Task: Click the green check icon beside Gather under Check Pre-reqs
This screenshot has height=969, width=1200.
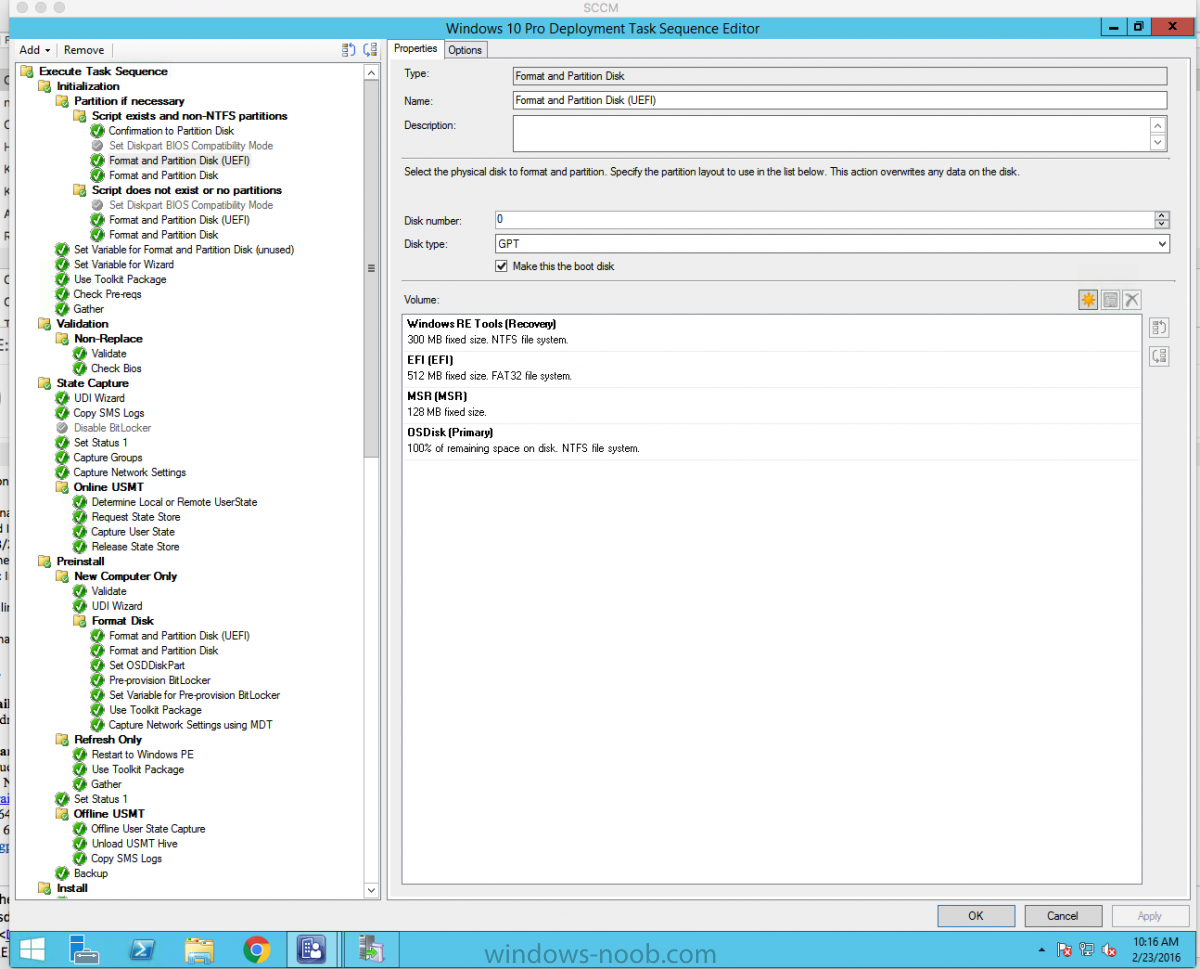Action: [x=62, y=309]
